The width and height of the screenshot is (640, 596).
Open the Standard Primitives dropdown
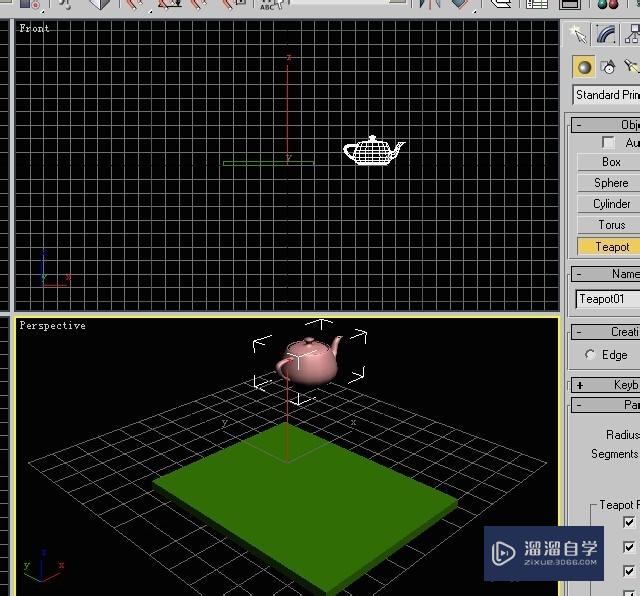(x=607, y=95)
